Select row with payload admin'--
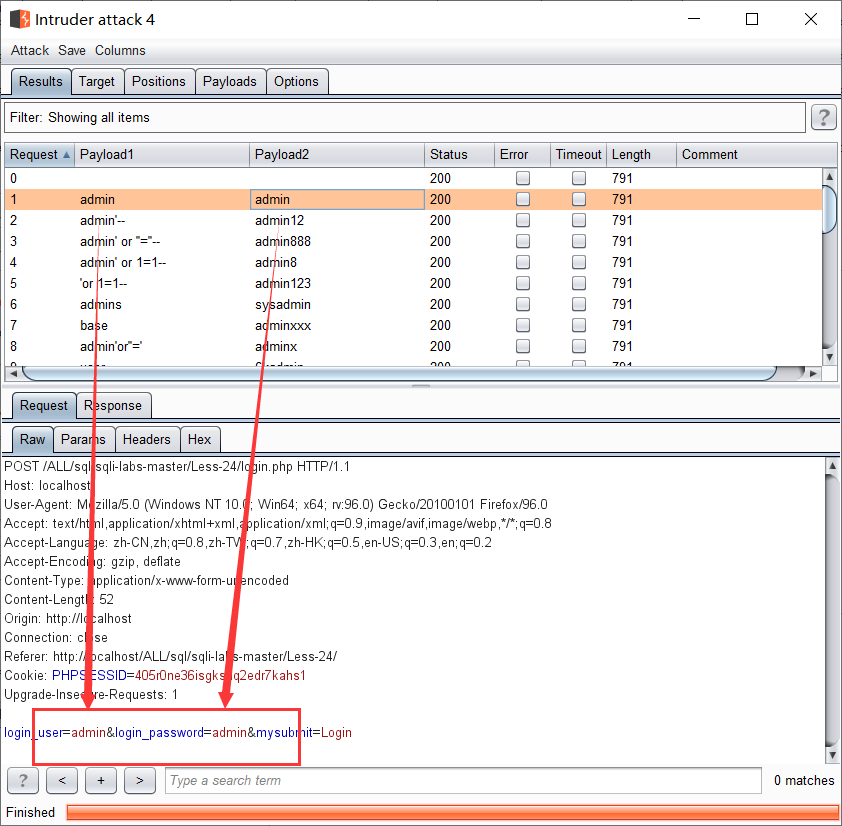This screenshot has width=842, height=826. 413,220
